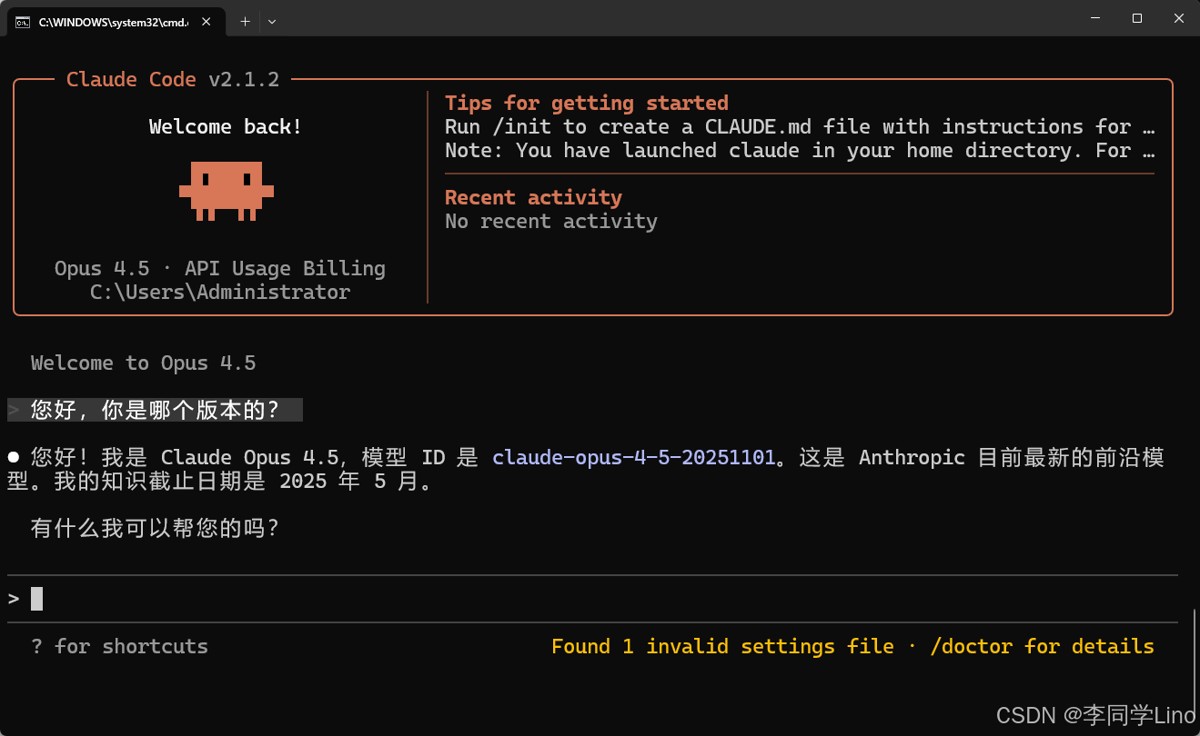Click "Tips for getting started" heading

coord(586,103)
